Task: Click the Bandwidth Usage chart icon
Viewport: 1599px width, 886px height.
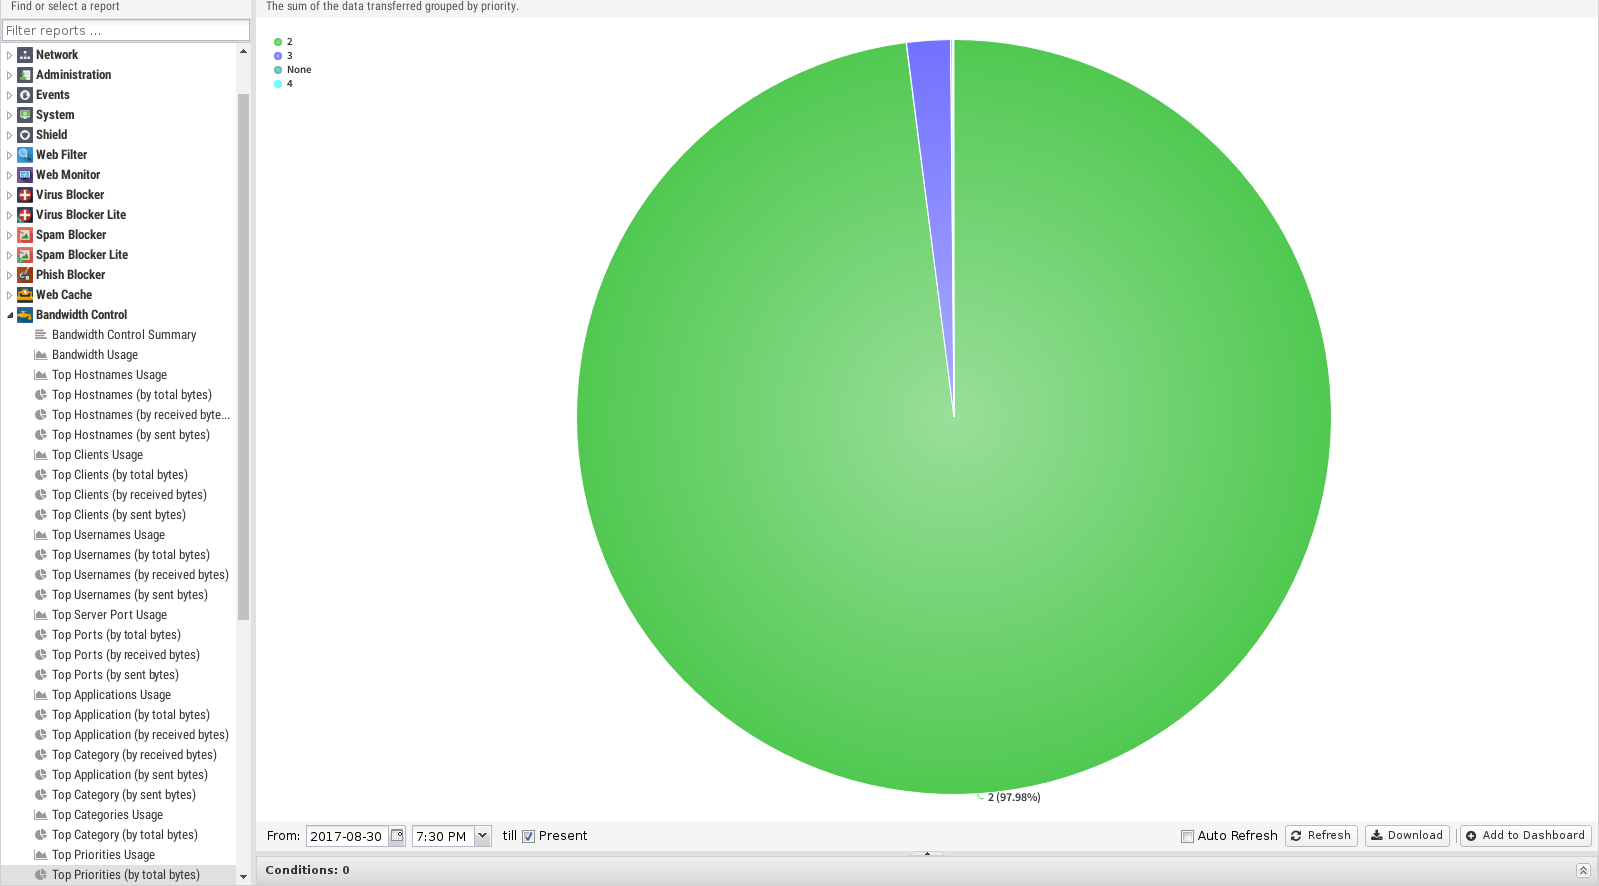Action: click(x=41, y=355)
